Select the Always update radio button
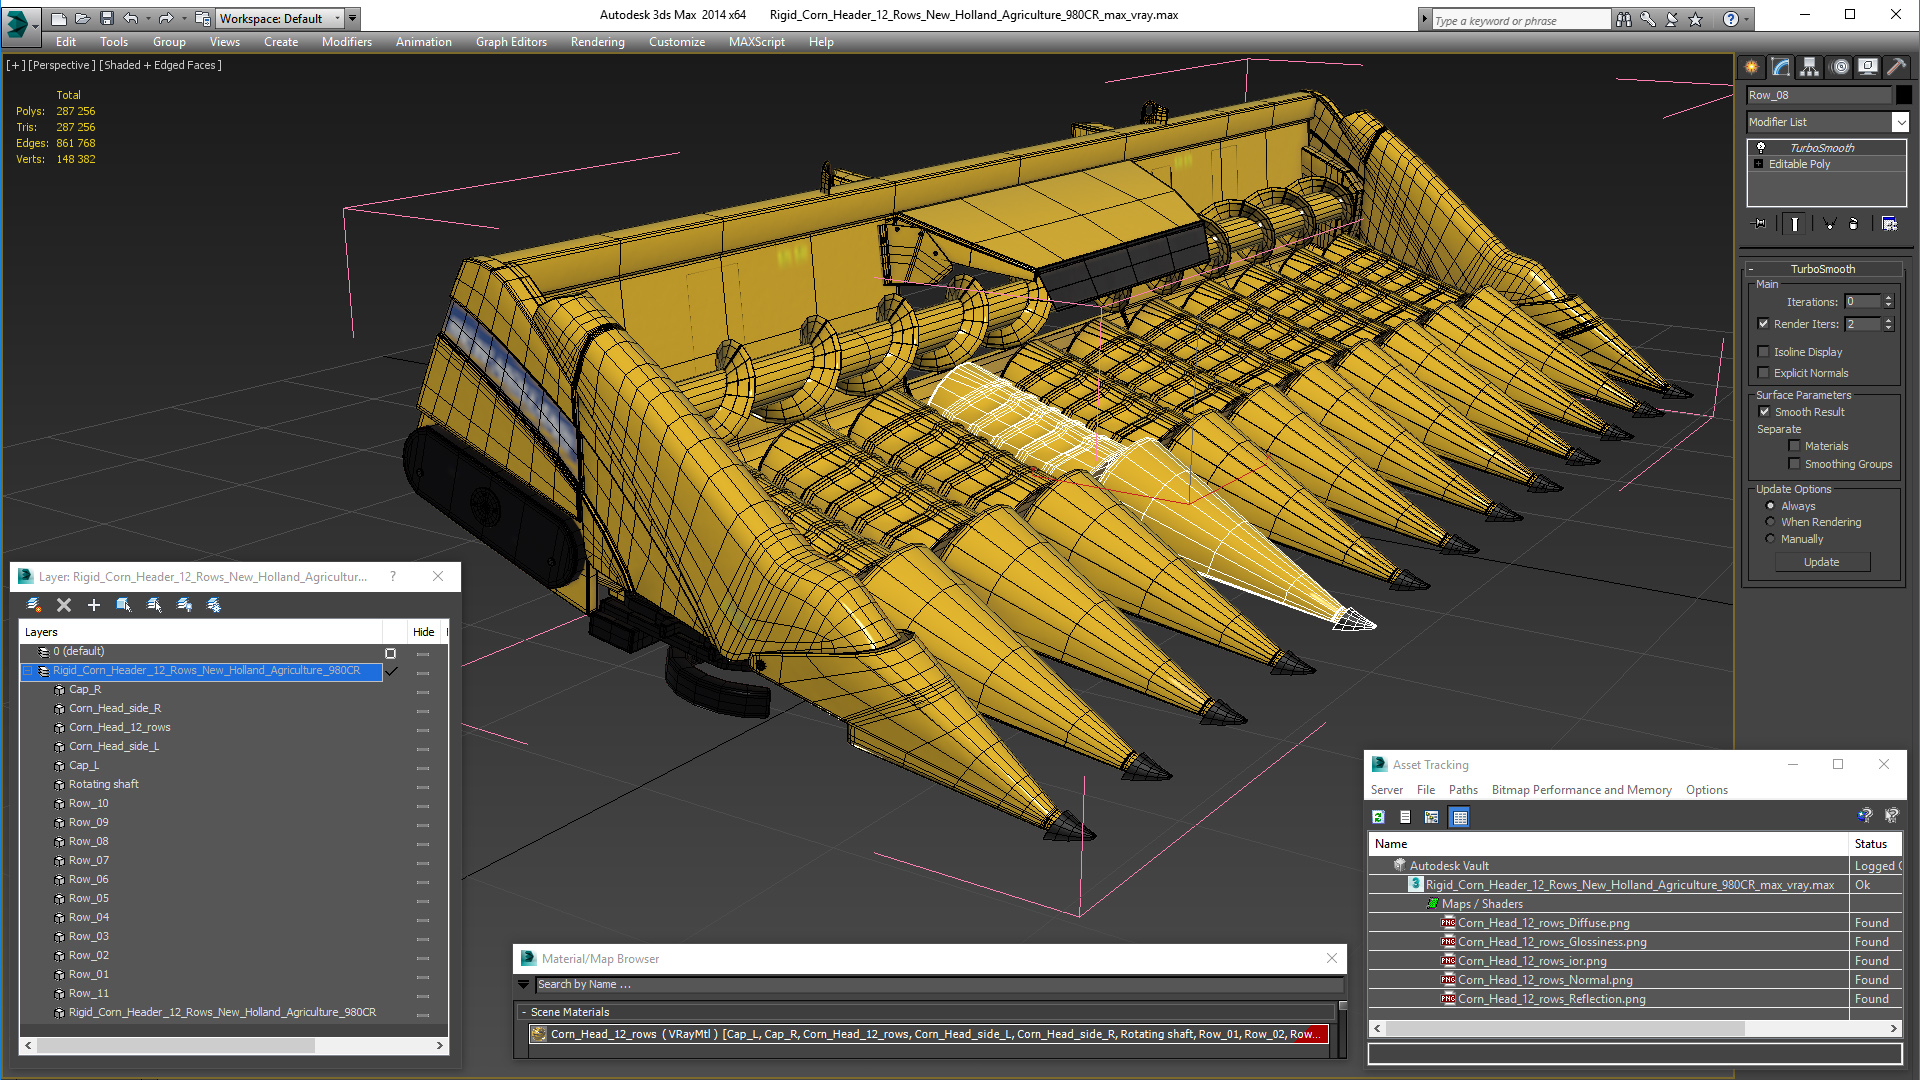The image size is (1920, 1080). tap(1770, 506)
